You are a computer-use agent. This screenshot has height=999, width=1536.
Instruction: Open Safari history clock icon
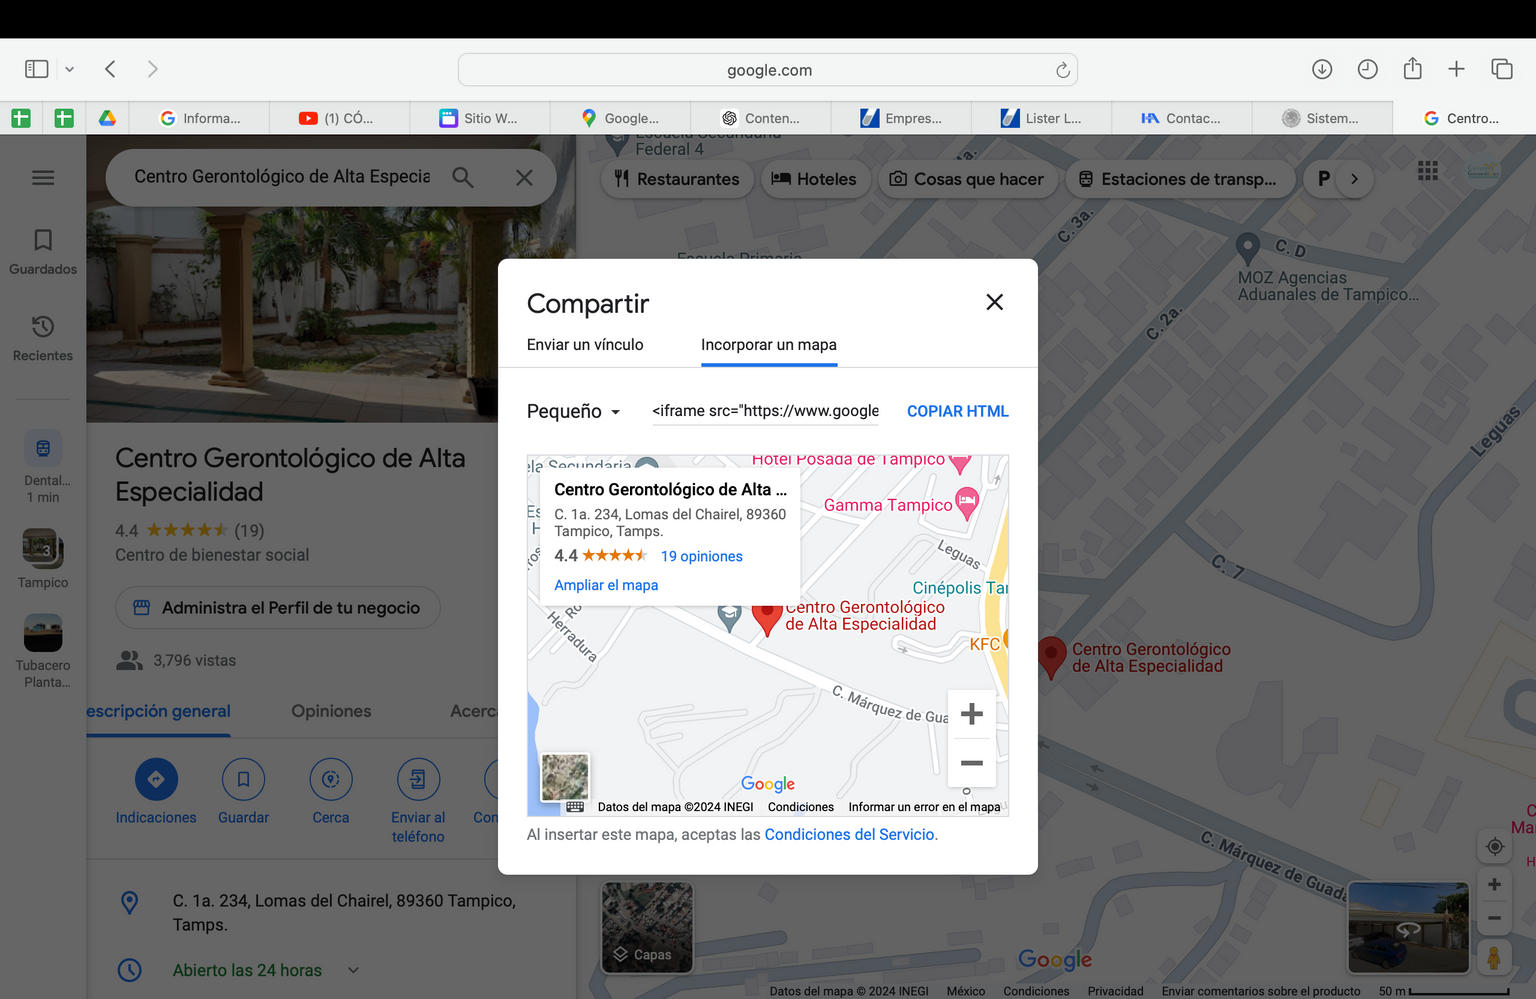[x=1367, y=69]
